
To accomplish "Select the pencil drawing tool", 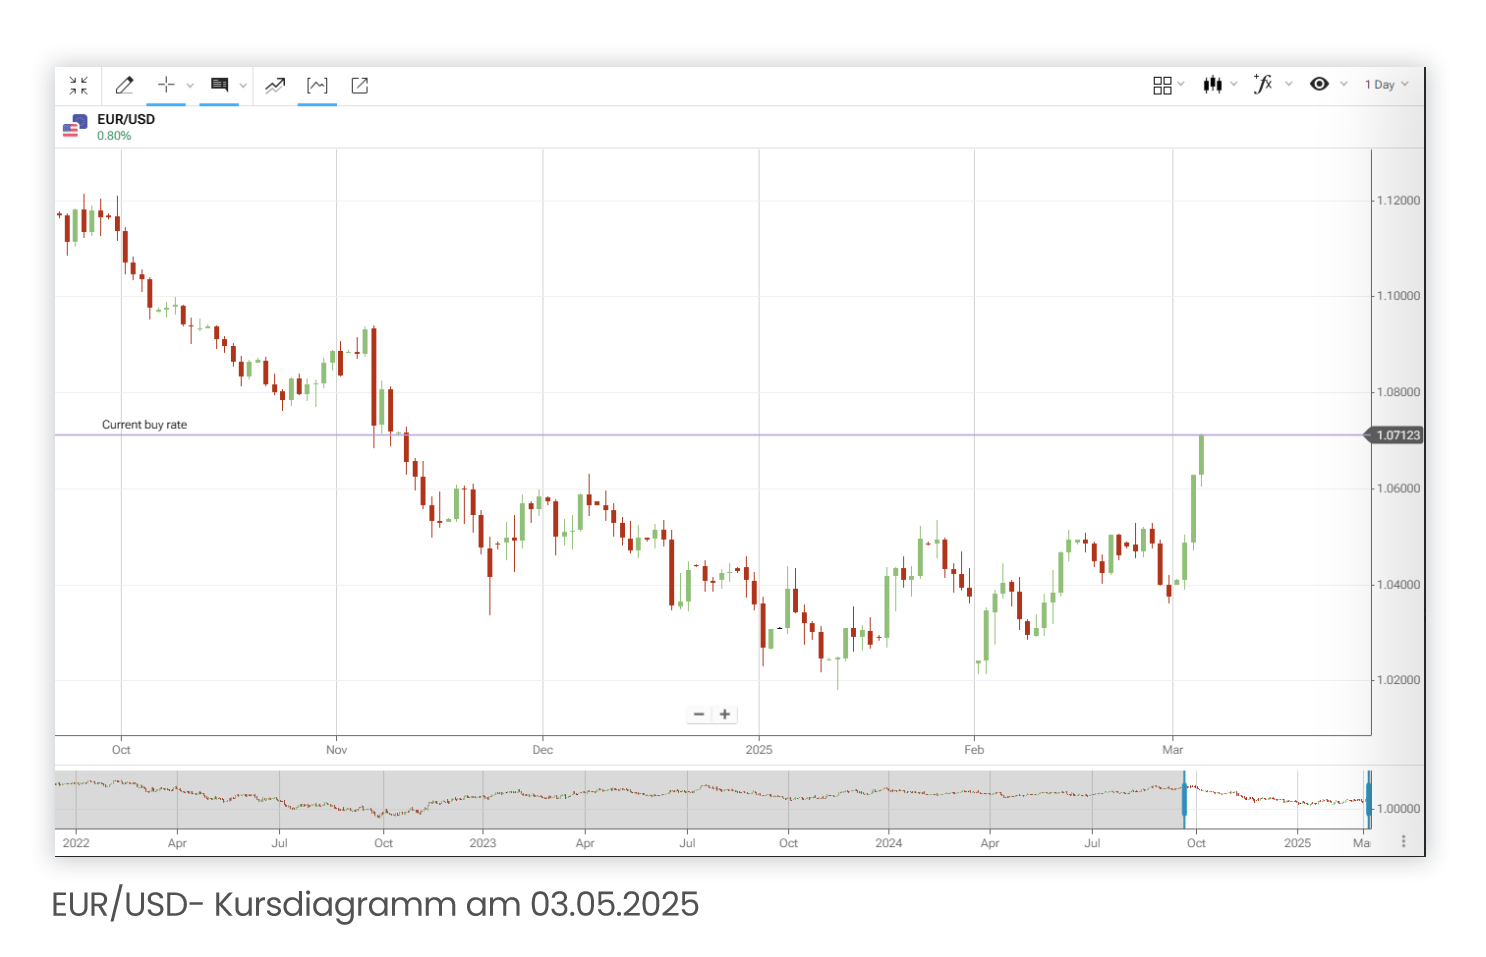I will tap(124, 86).
